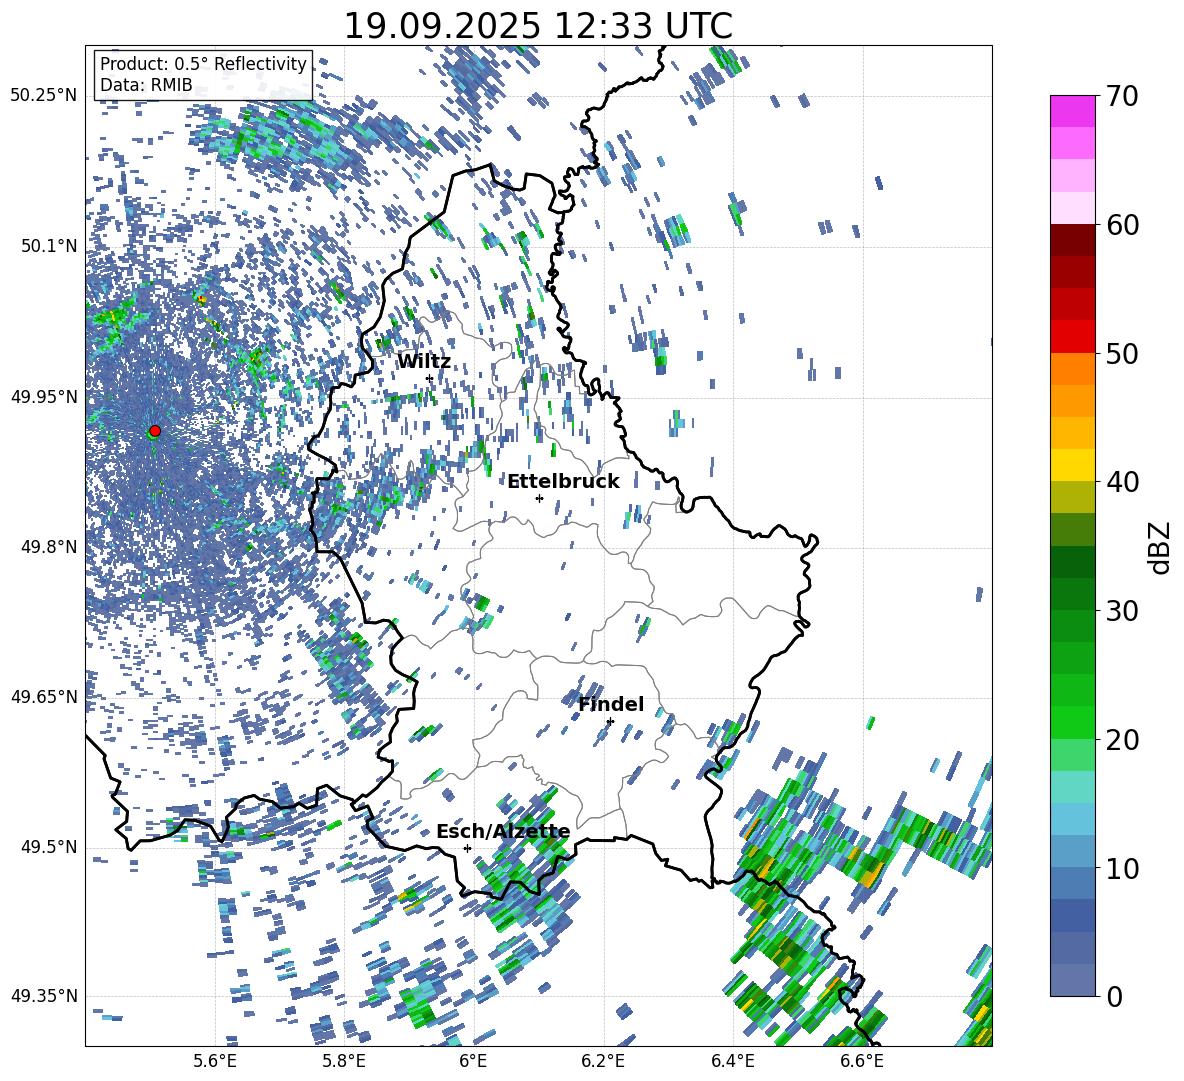Click the 6.2°E longitude label
Viewport: 1184px width, 1081px height.
tap(603, 1062)
